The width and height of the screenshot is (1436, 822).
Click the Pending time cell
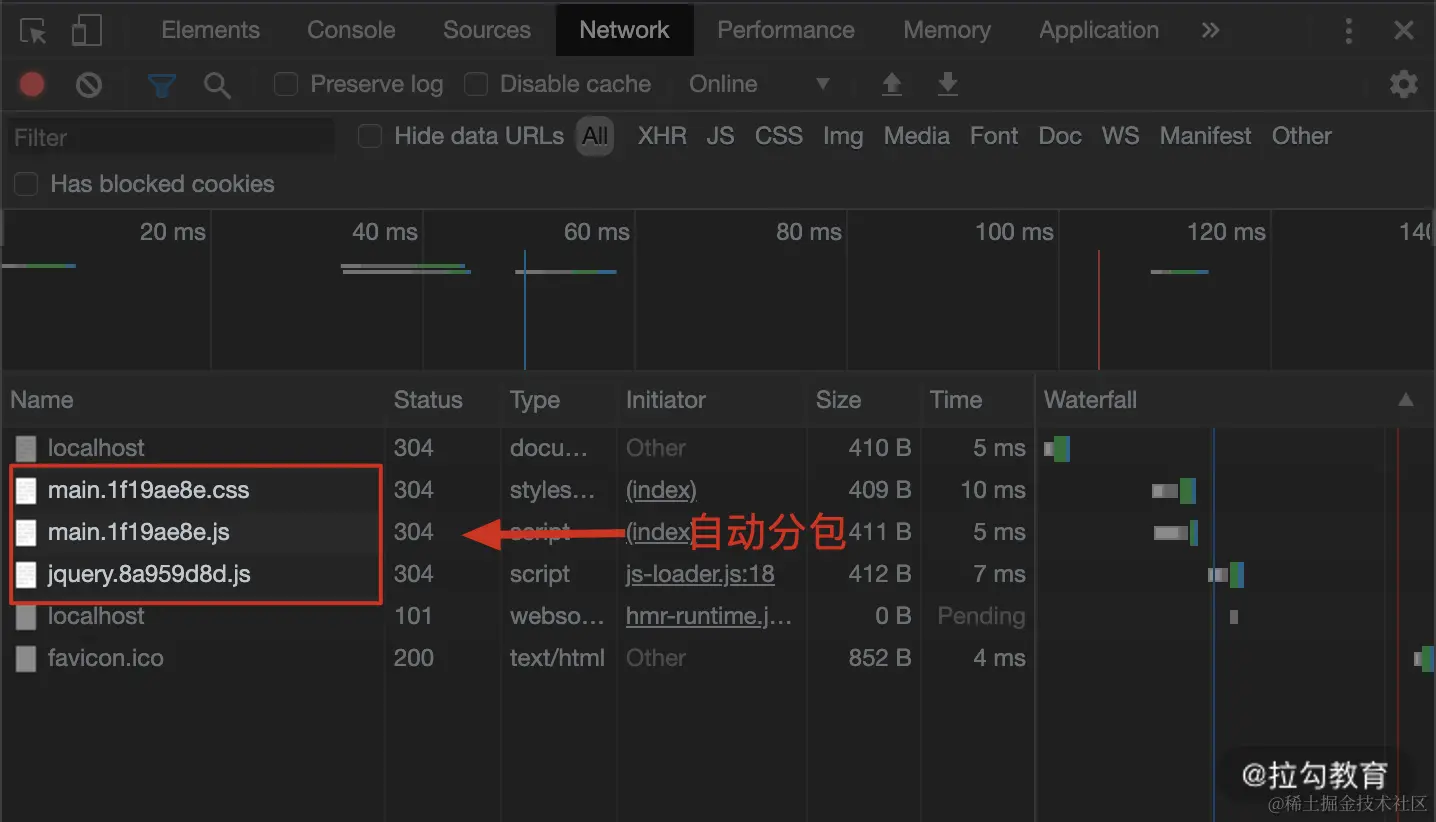[x=981, y=616]
